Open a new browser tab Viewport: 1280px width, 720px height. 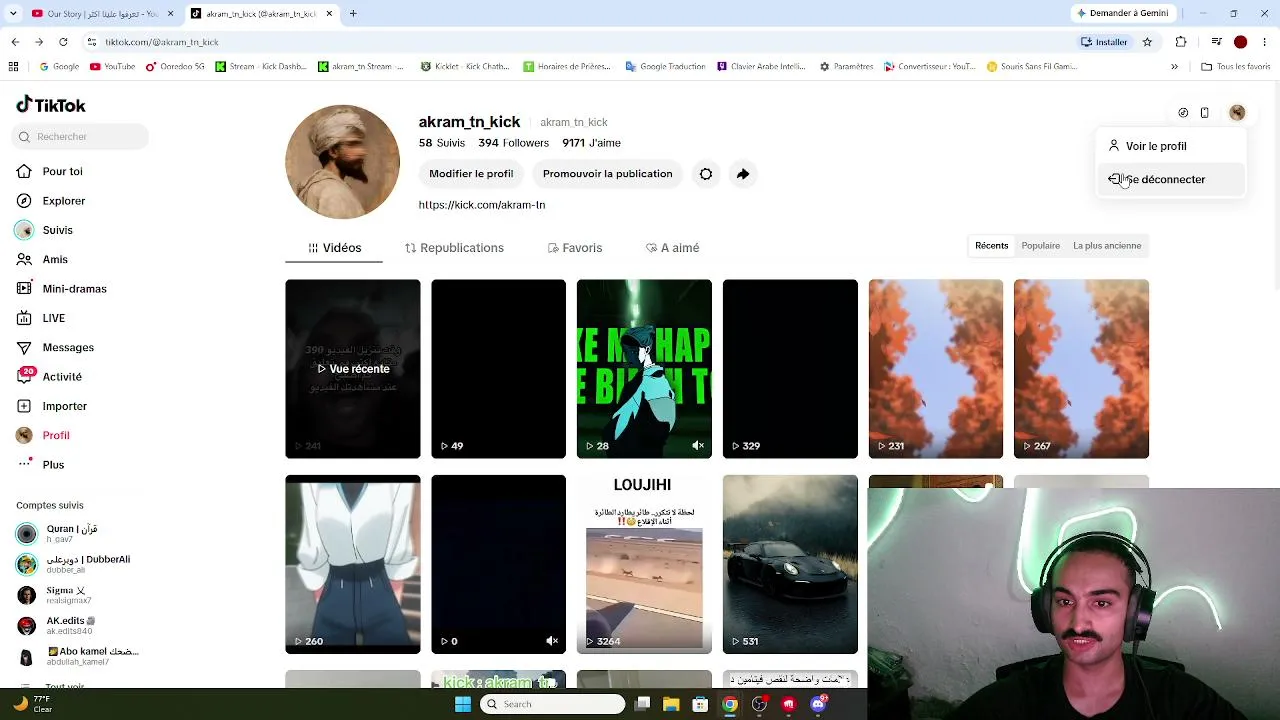click(x=353, y=14)
